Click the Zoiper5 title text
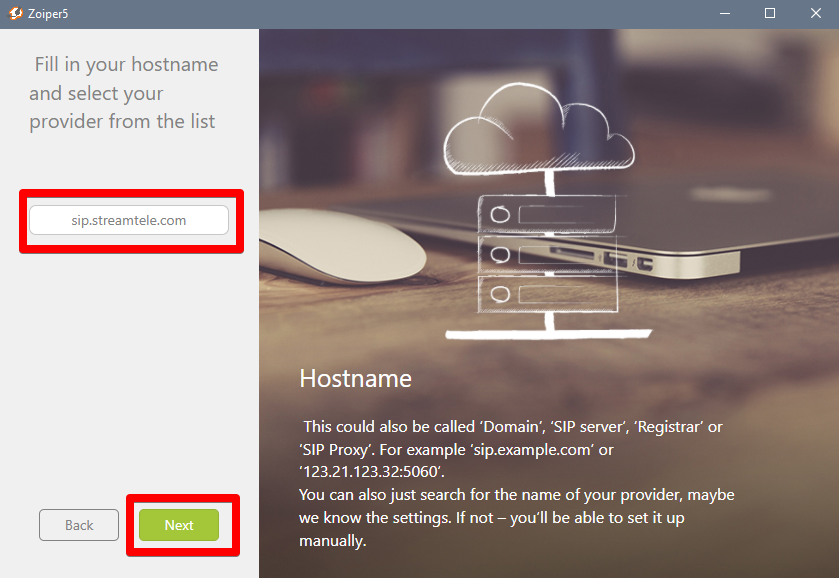 [48, 13]
